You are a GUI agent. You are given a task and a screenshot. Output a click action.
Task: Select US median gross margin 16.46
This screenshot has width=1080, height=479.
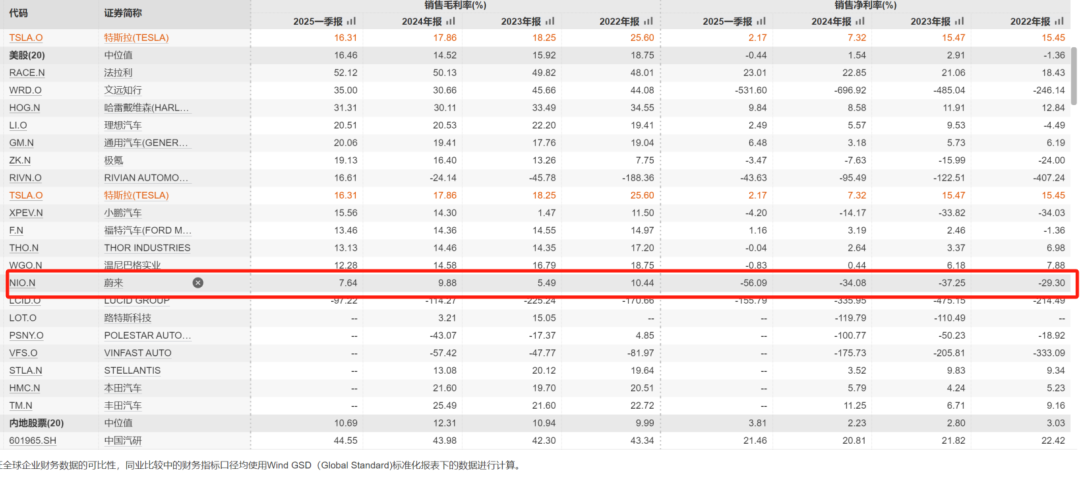(x=344, y=55)
